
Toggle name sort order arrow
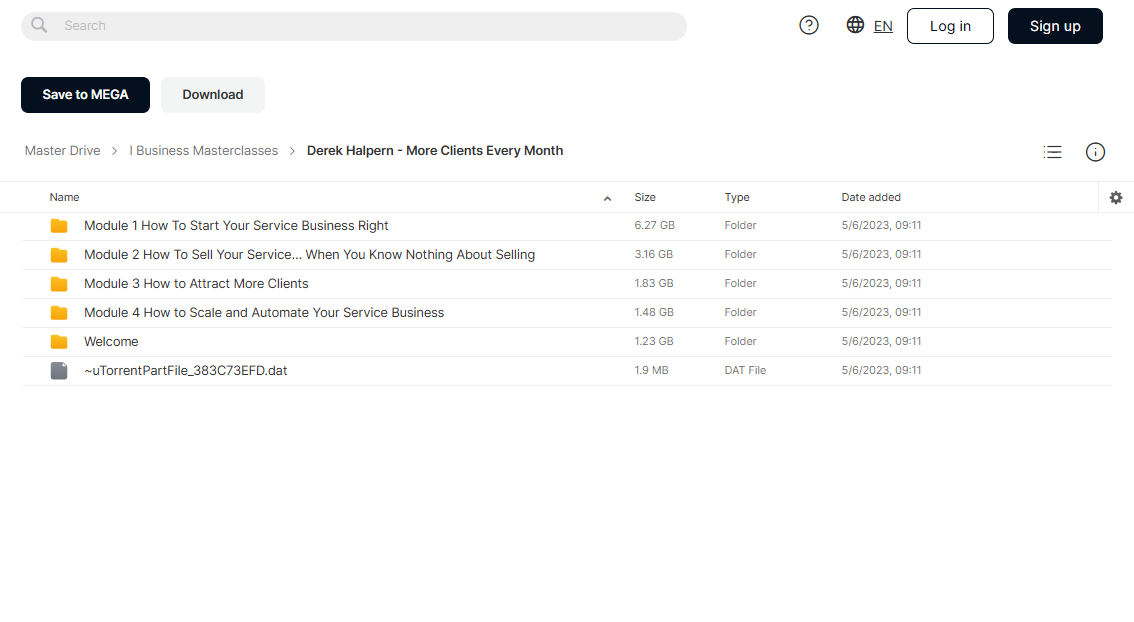(608, 198)
